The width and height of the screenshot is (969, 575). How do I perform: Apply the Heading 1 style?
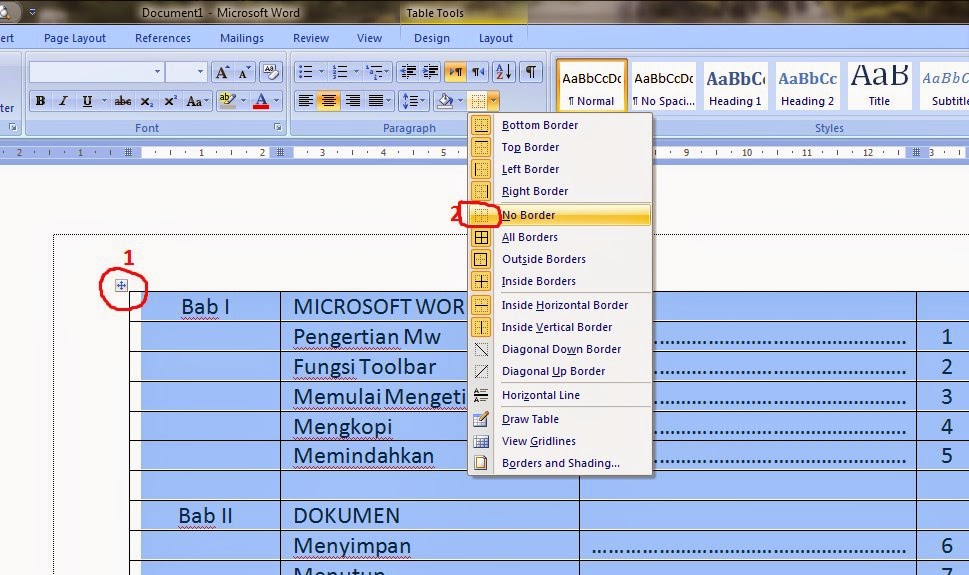(x=735, y=85)
